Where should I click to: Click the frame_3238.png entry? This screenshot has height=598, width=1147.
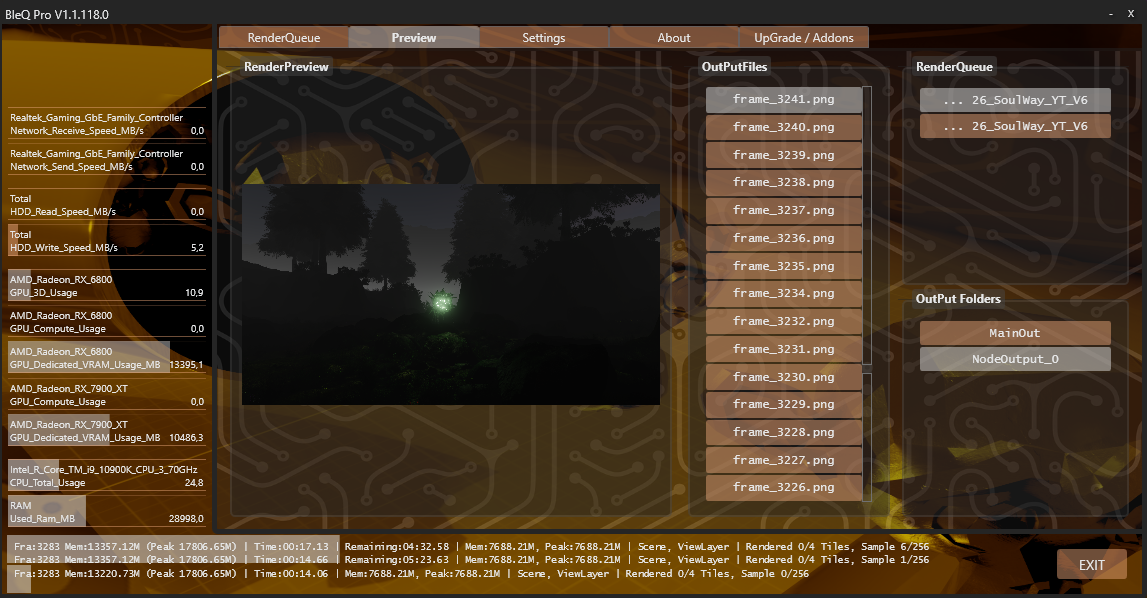point(783,182)
